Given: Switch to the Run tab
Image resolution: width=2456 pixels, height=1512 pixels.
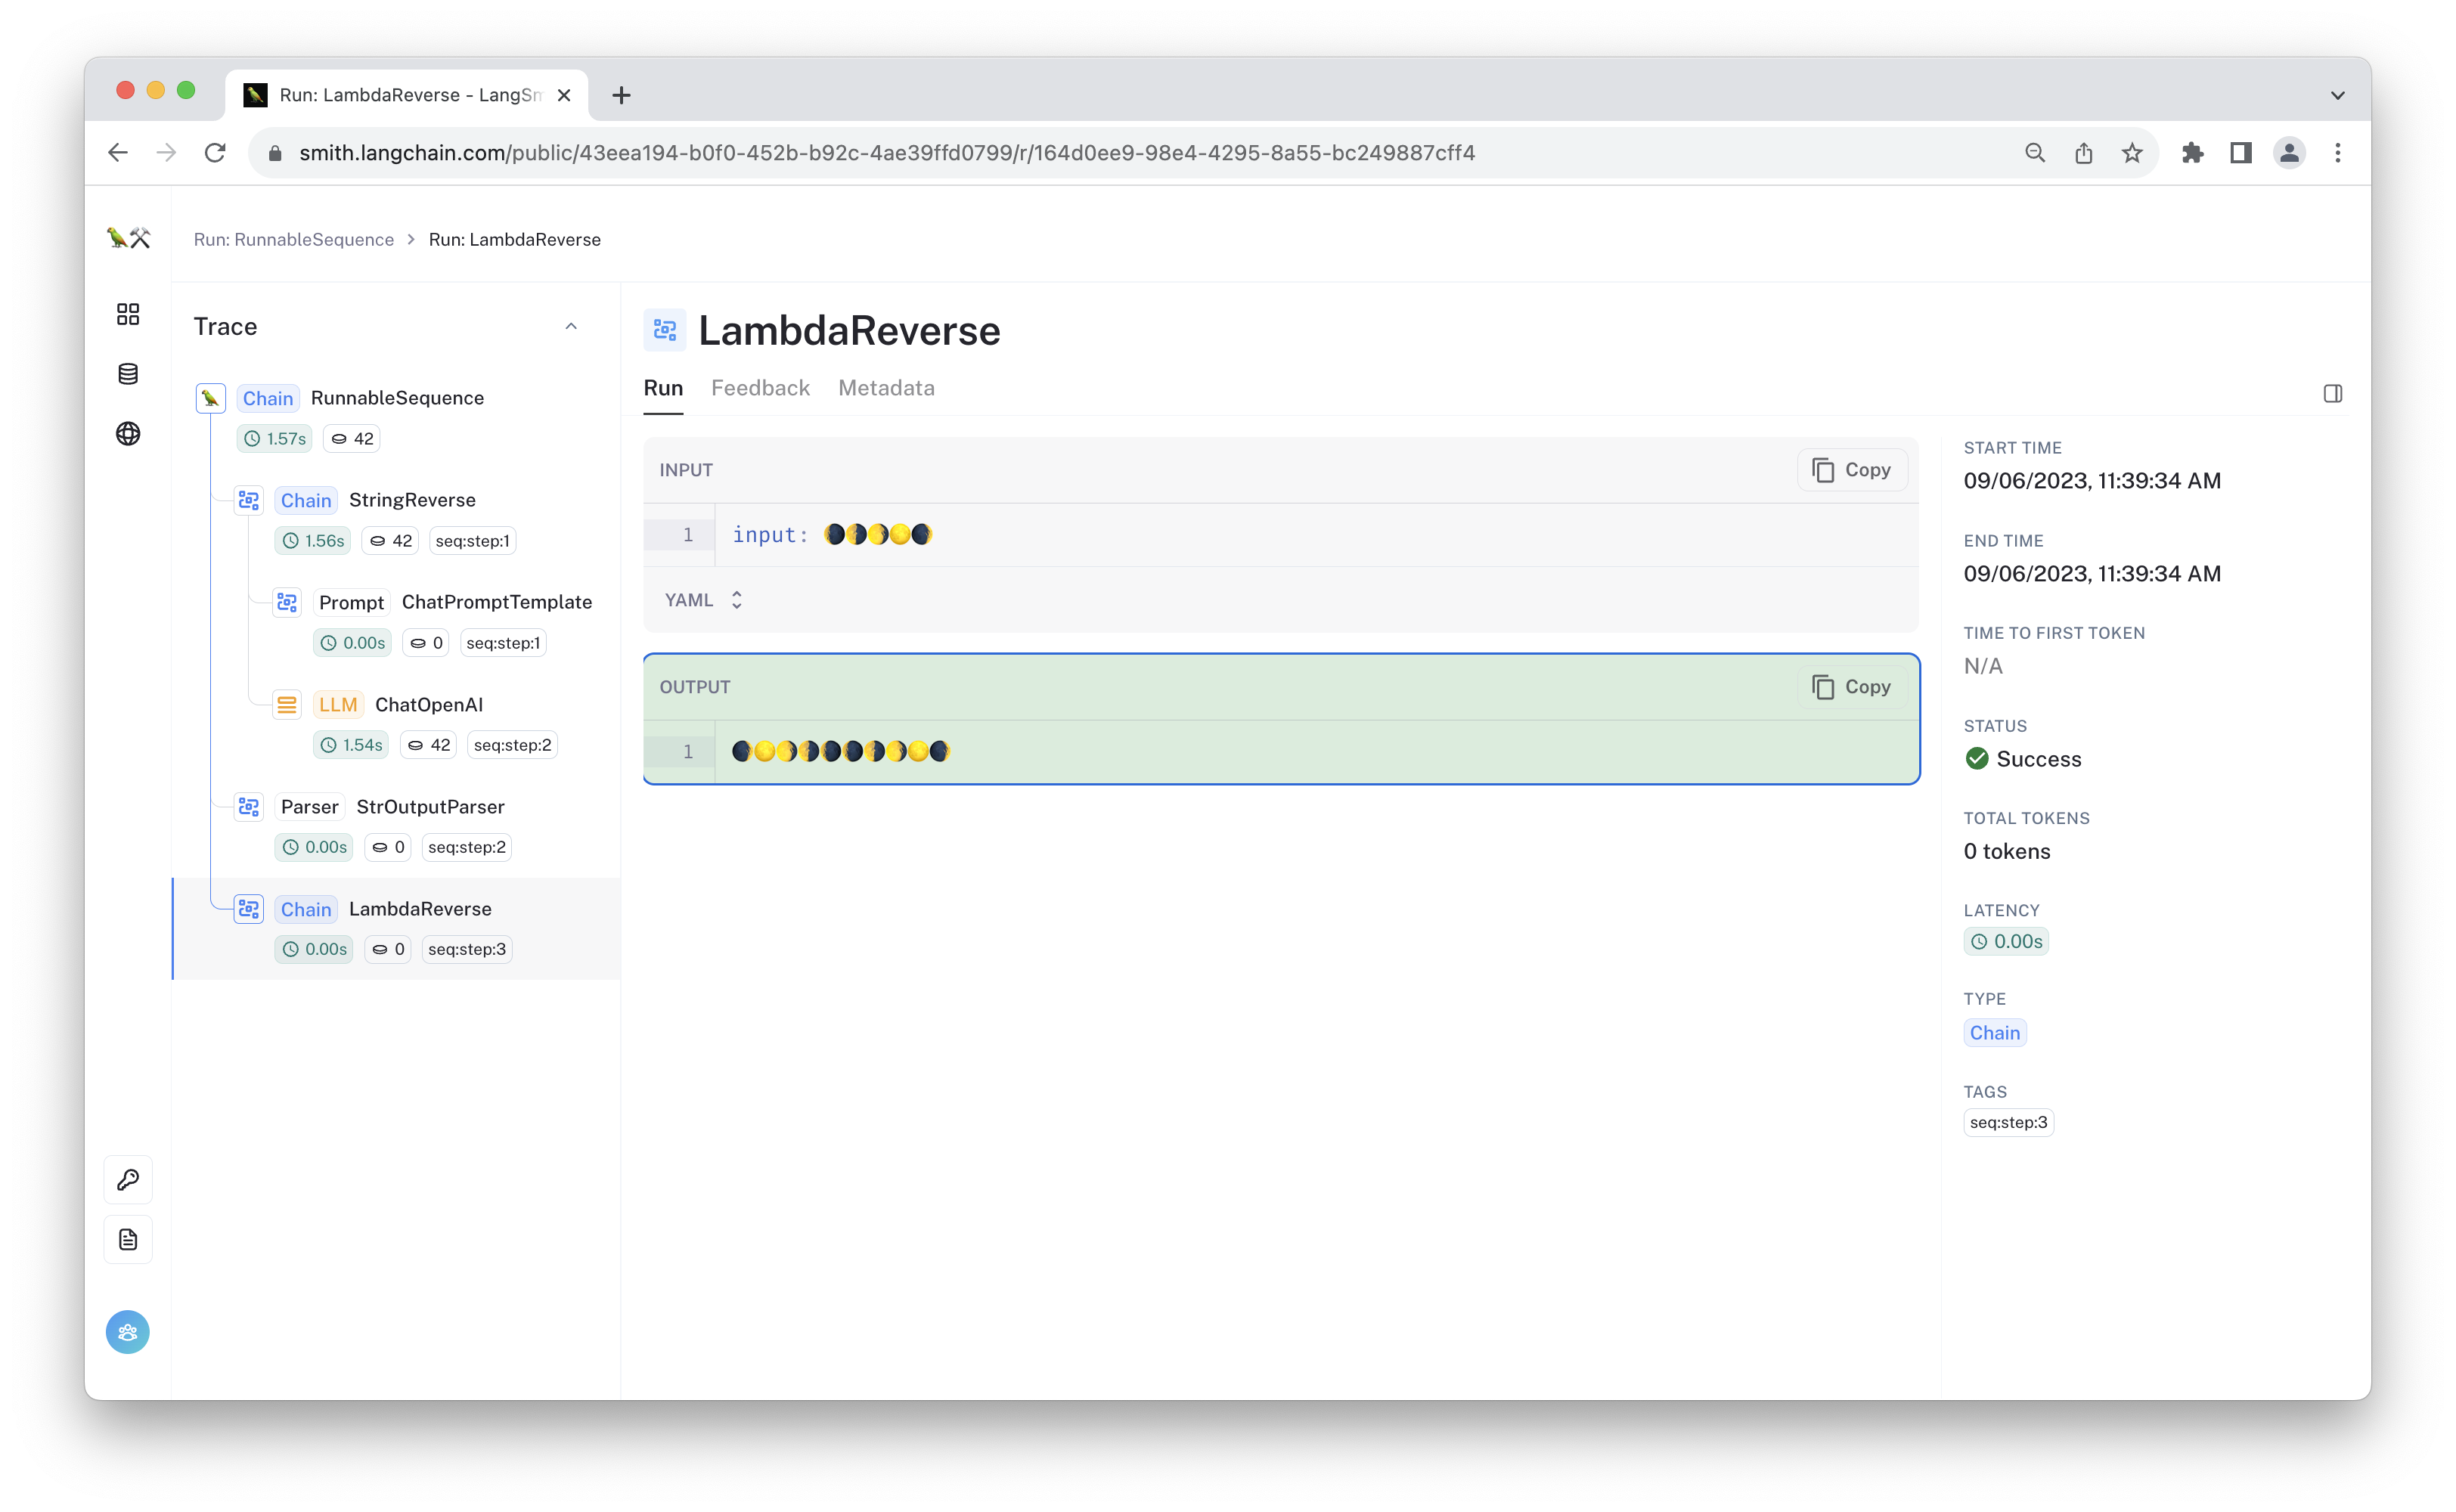Looking at the screenshot, I should (x=663, y=388).
